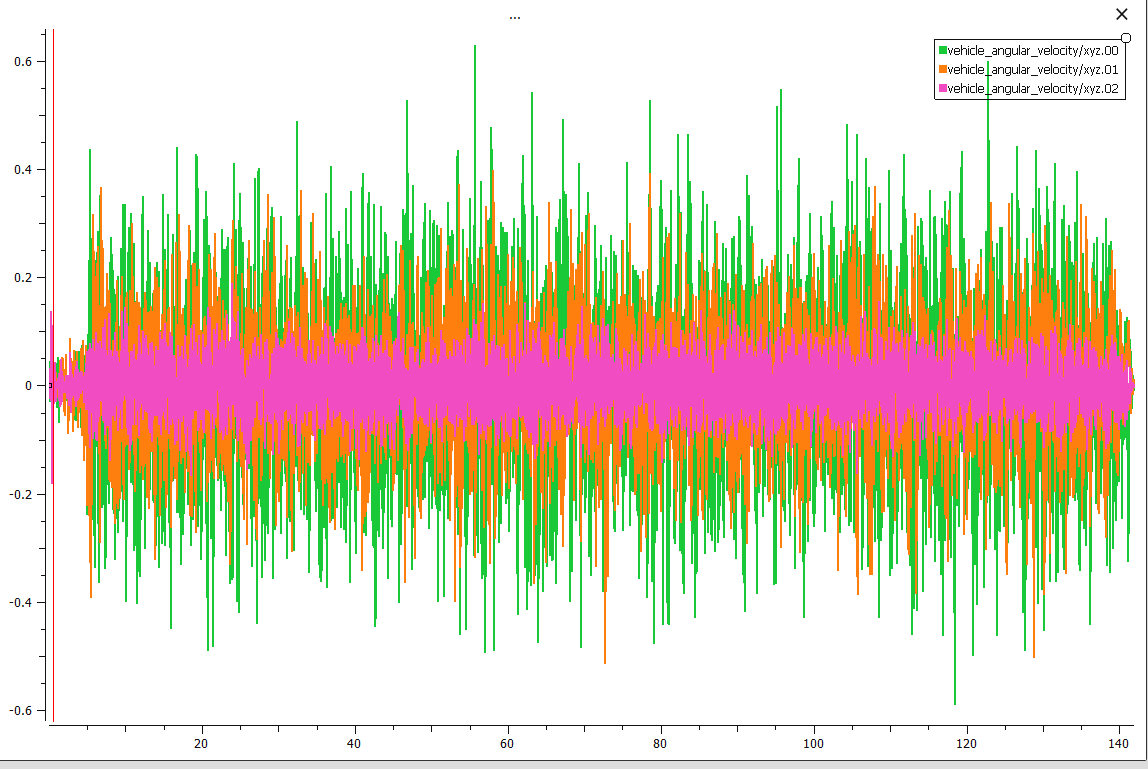Click the -0.4 label on Y axis
The image size is (1148, 769).
[20, 602]
